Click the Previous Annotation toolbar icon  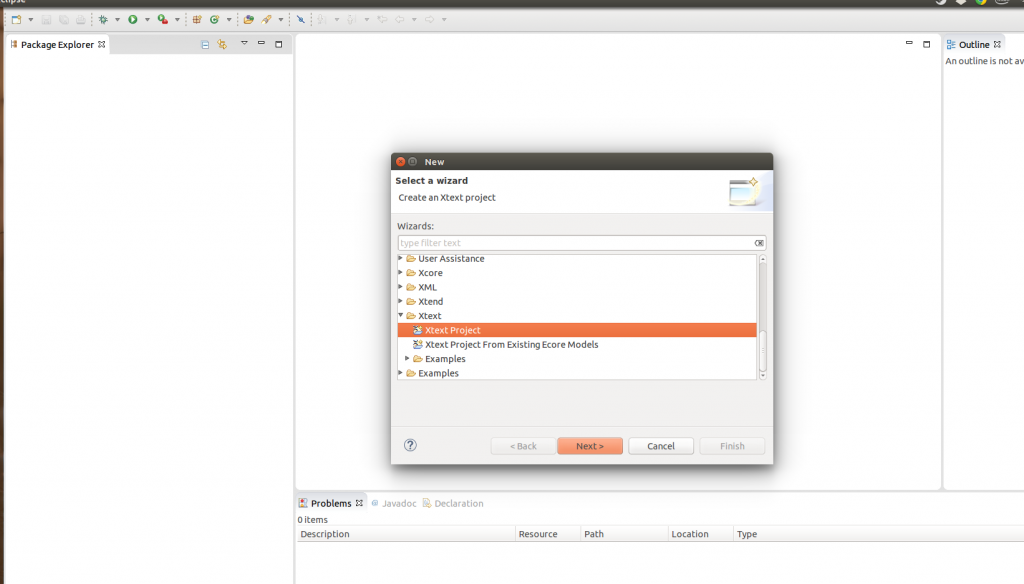coord(351,20)
